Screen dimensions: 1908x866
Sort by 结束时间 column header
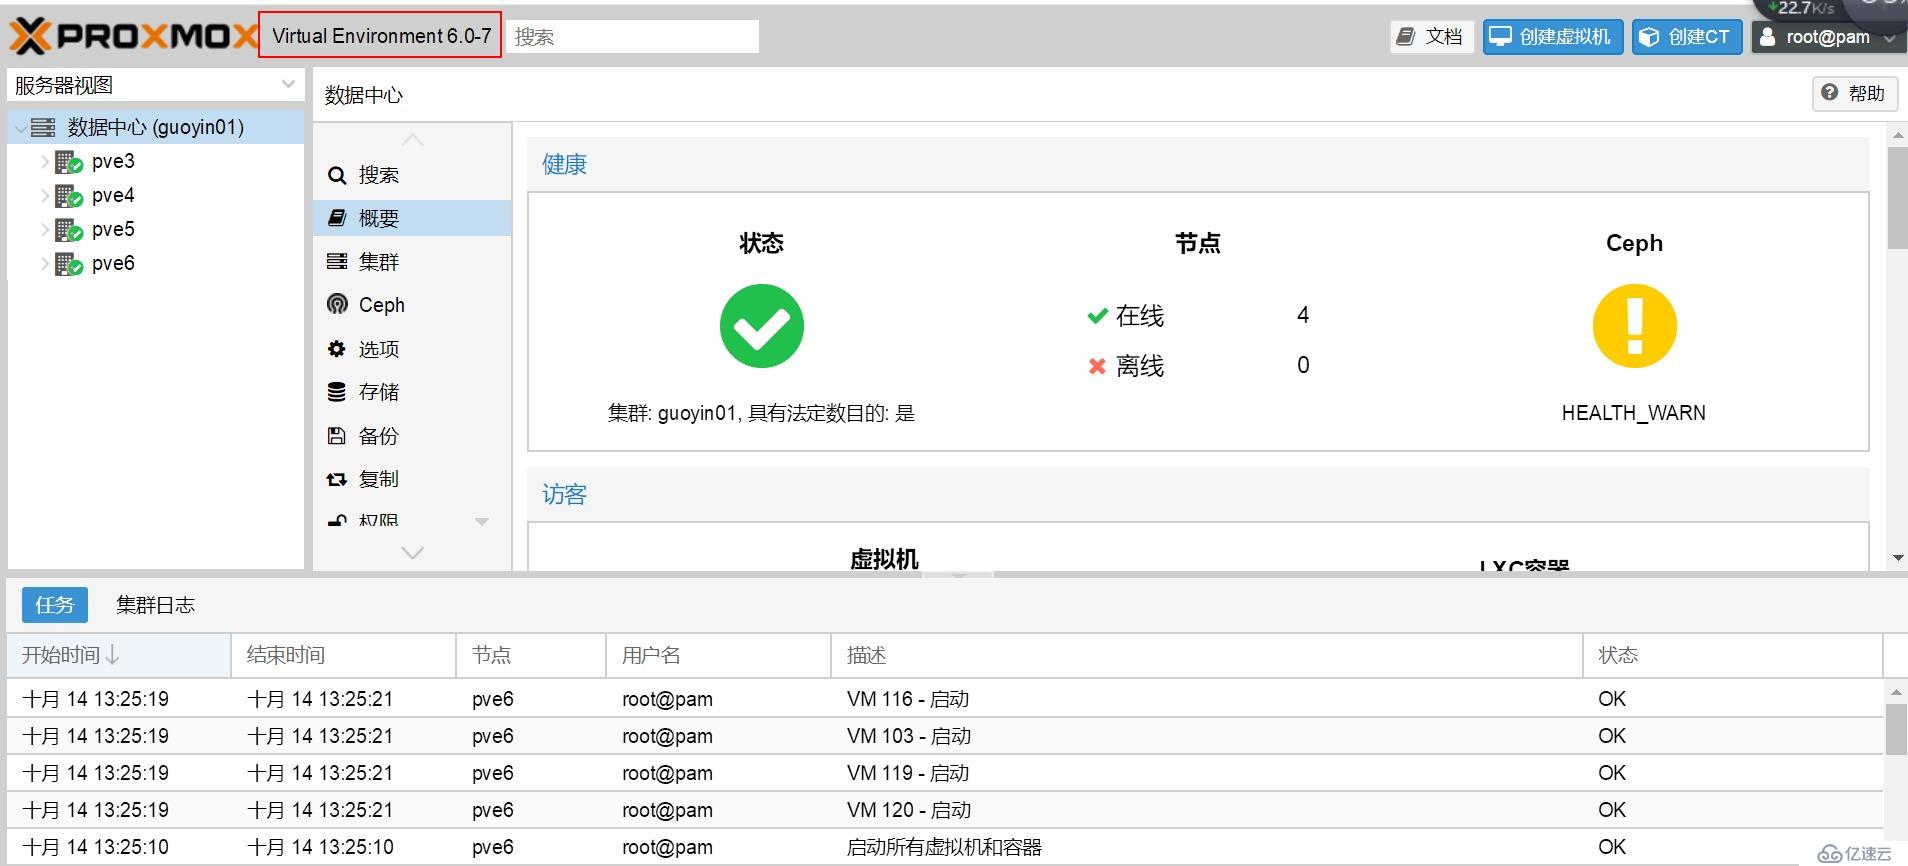[343, 655]
